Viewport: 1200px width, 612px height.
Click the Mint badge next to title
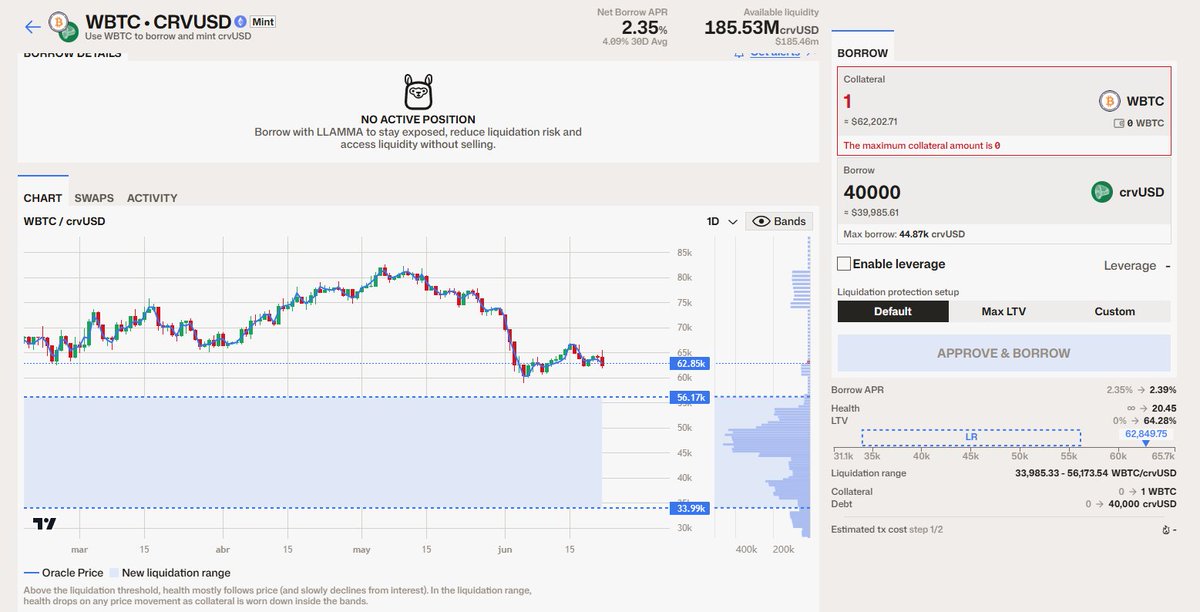click(x=263, y=21)
